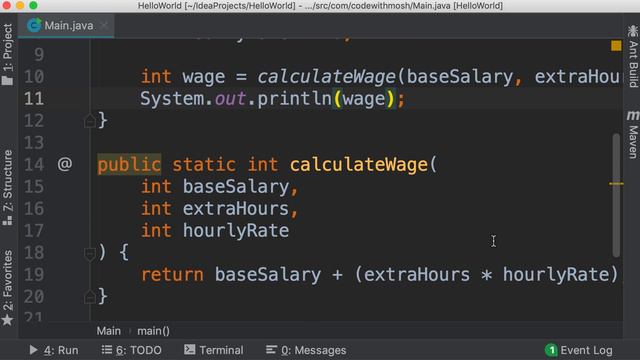
Task: Click the TODO list icon
Action: 107,350
